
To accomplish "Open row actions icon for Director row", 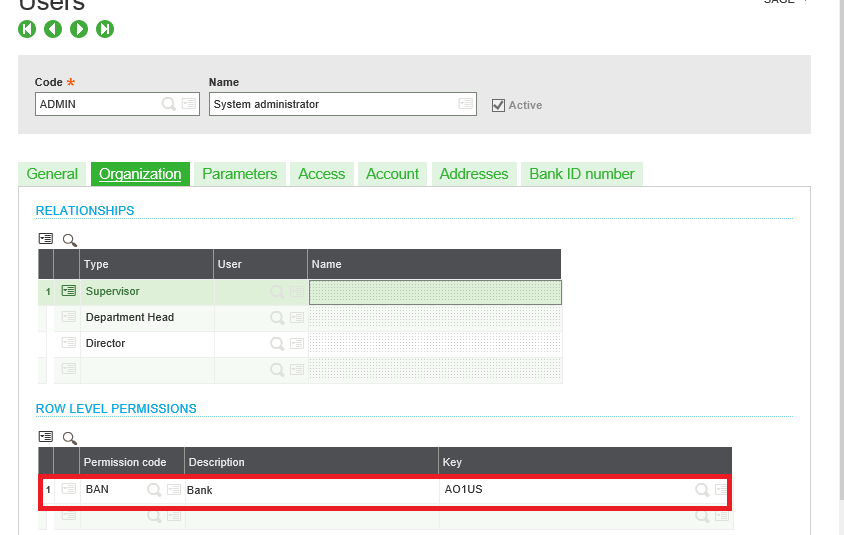I will pos(68,342).
